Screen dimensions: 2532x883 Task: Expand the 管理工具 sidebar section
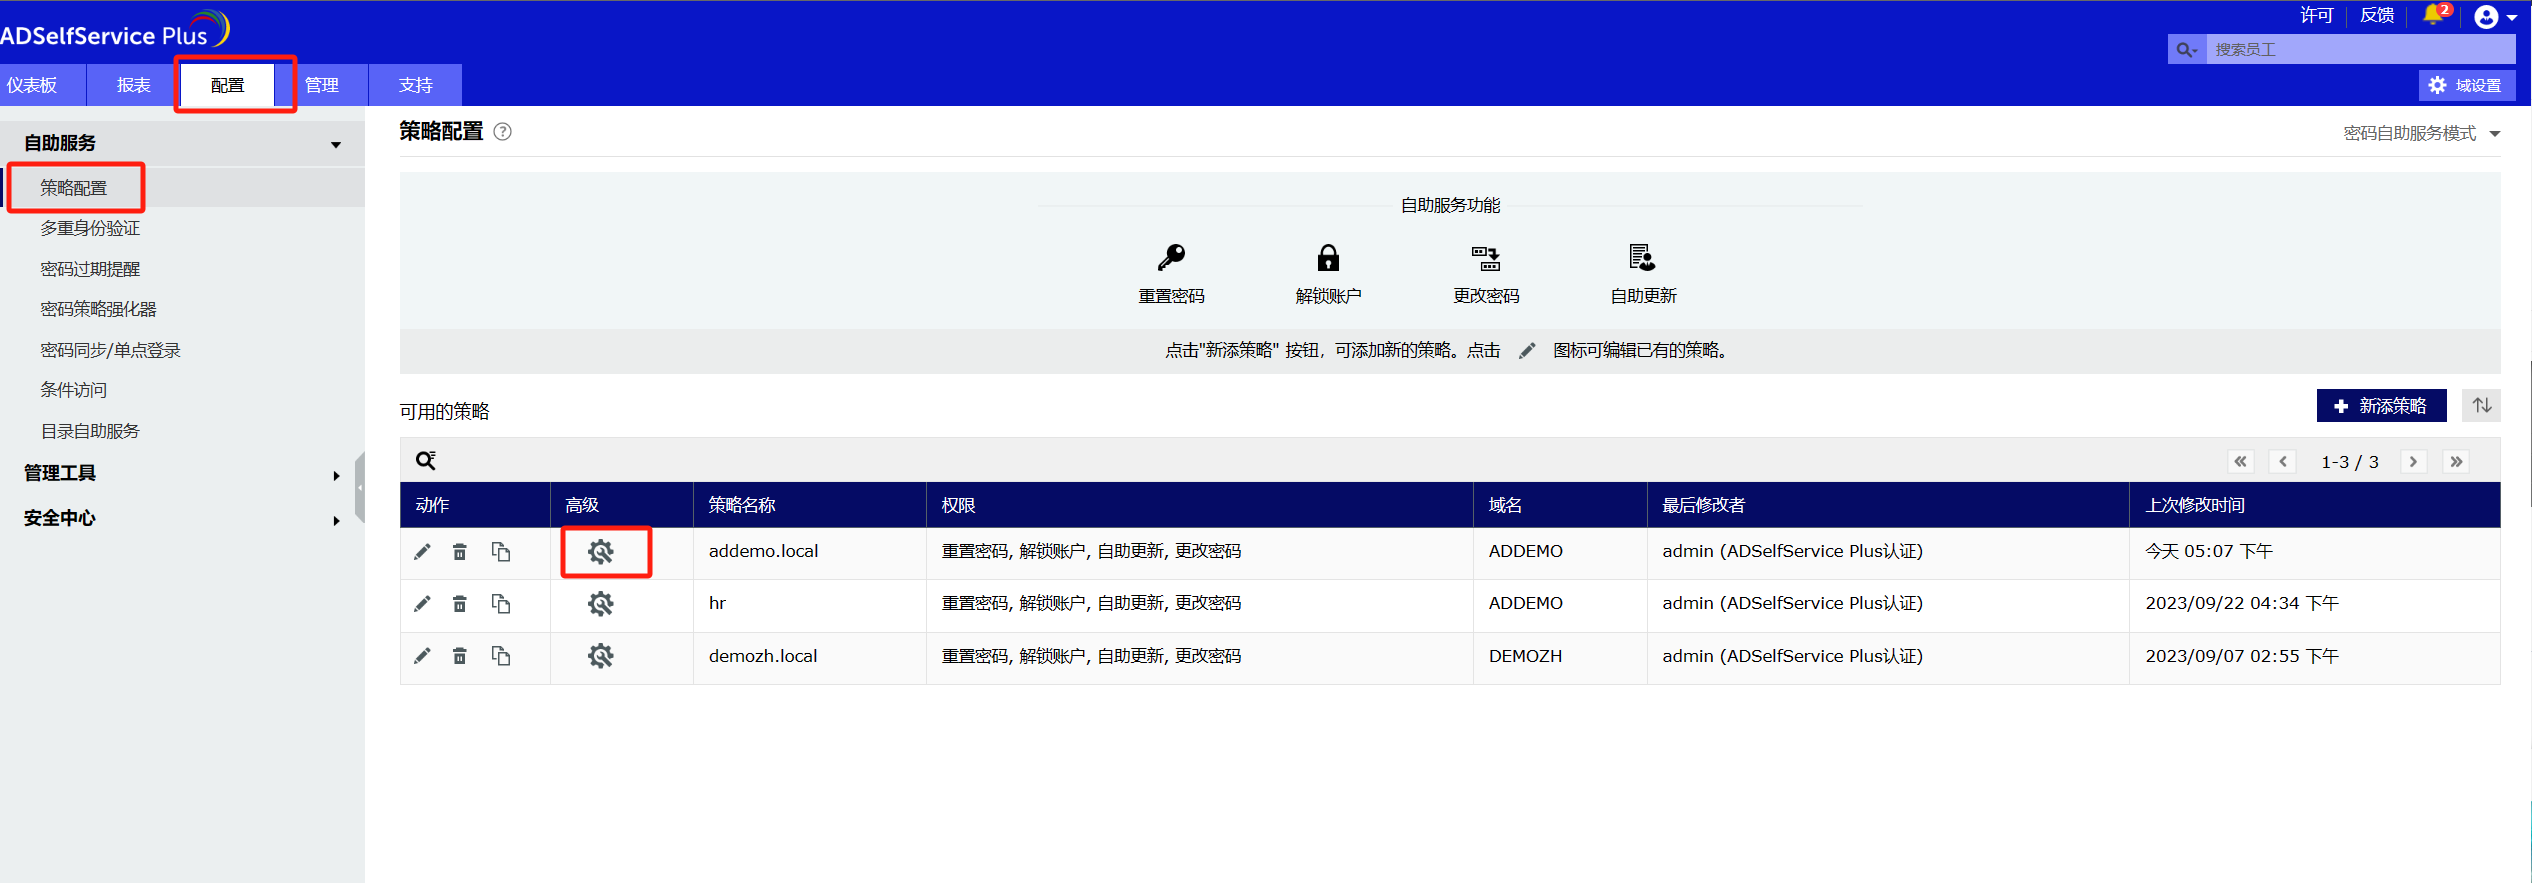point(180,474)
